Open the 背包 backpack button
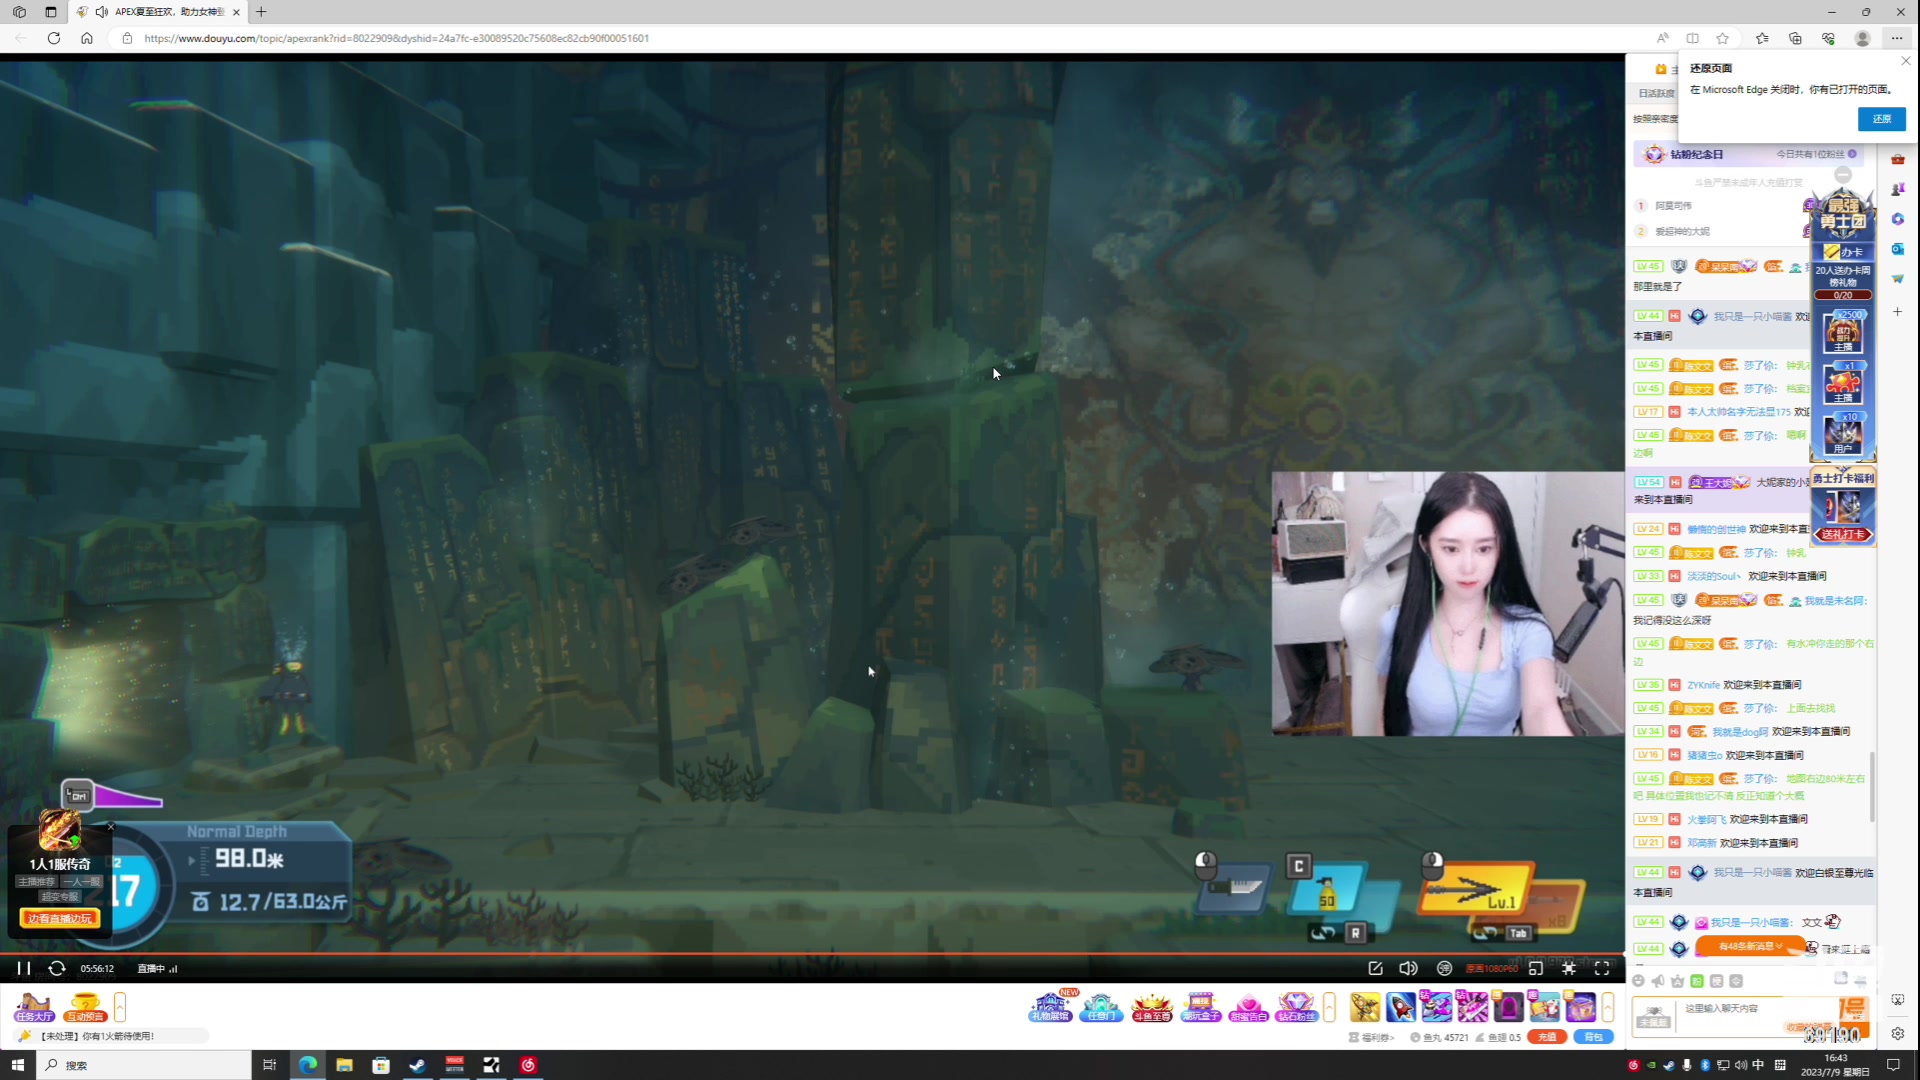The image size is (1920, 1080). pyautogui.click(x=1594, y=1037)
